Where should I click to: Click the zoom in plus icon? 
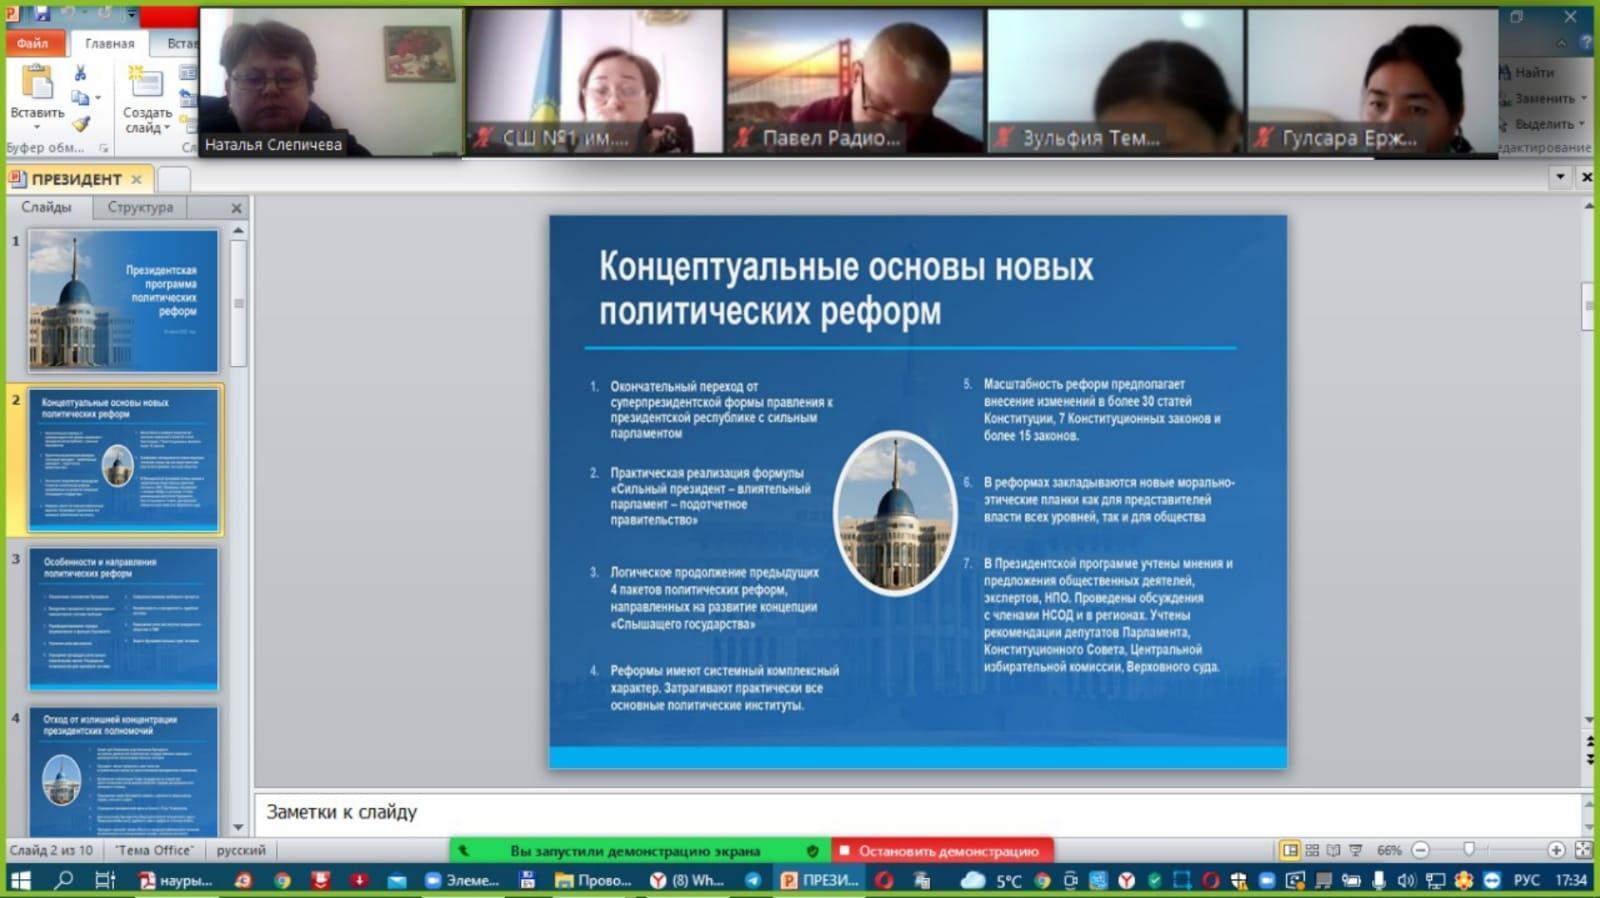point(1555,850)
